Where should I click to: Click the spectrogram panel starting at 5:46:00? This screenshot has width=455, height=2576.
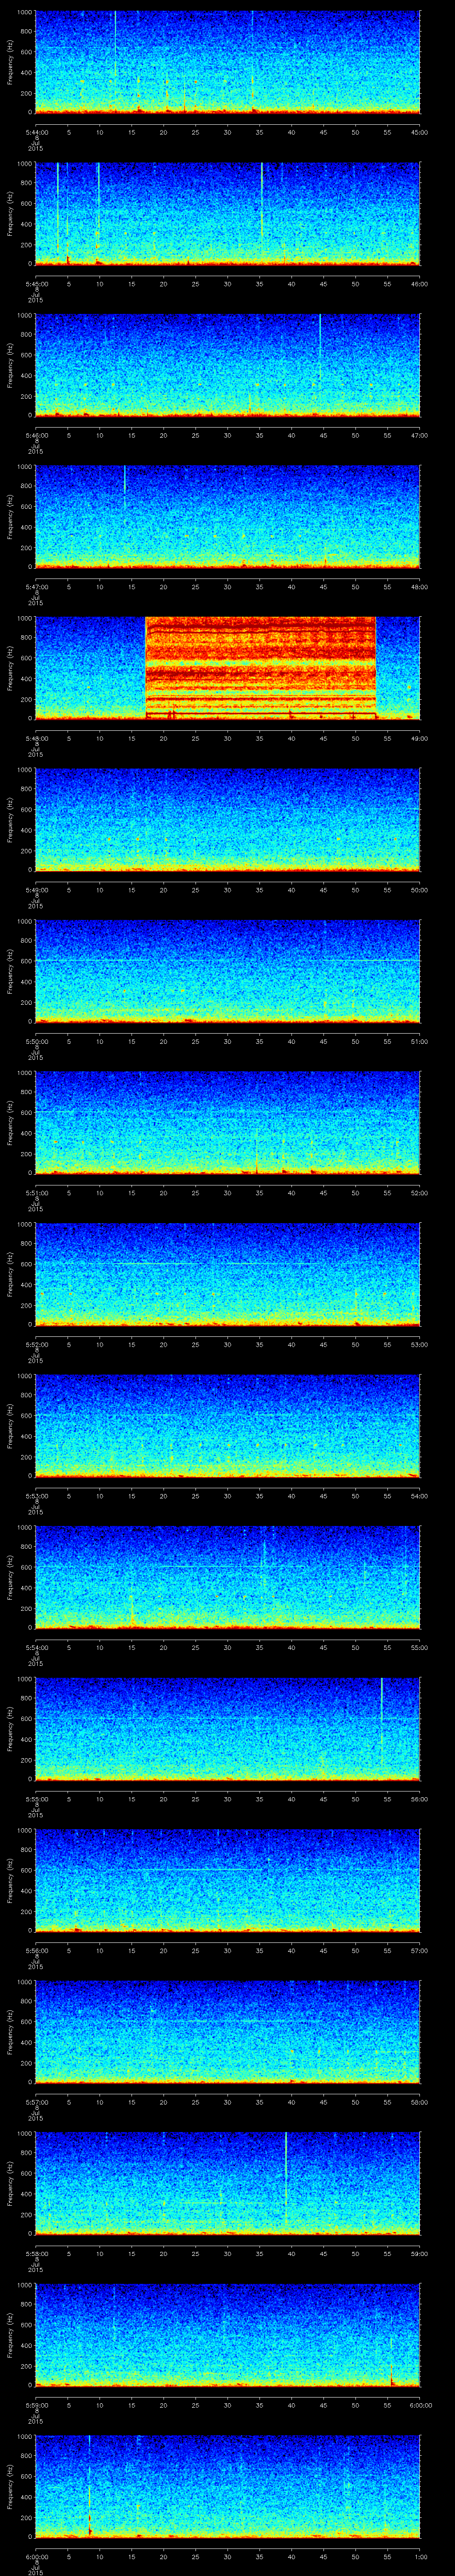[227, 365]
